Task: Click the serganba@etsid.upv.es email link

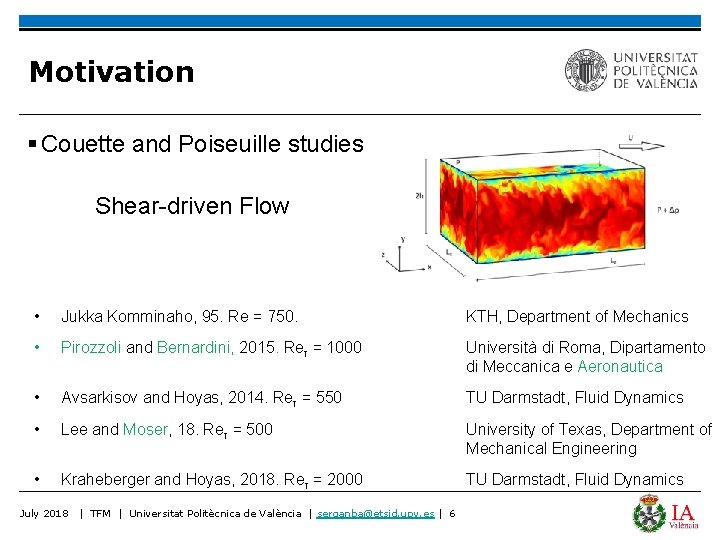Action: pos(376,513)
